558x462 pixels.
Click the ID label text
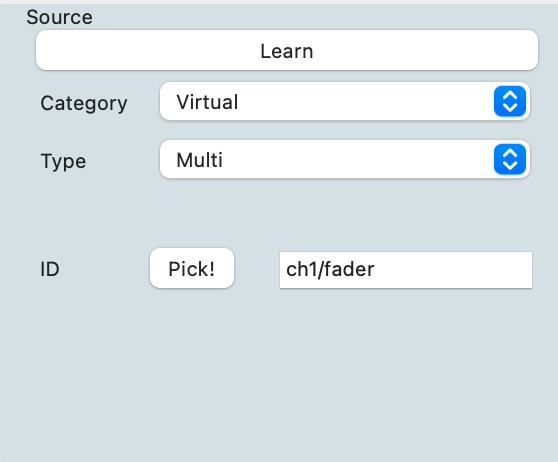pos(49,269)
